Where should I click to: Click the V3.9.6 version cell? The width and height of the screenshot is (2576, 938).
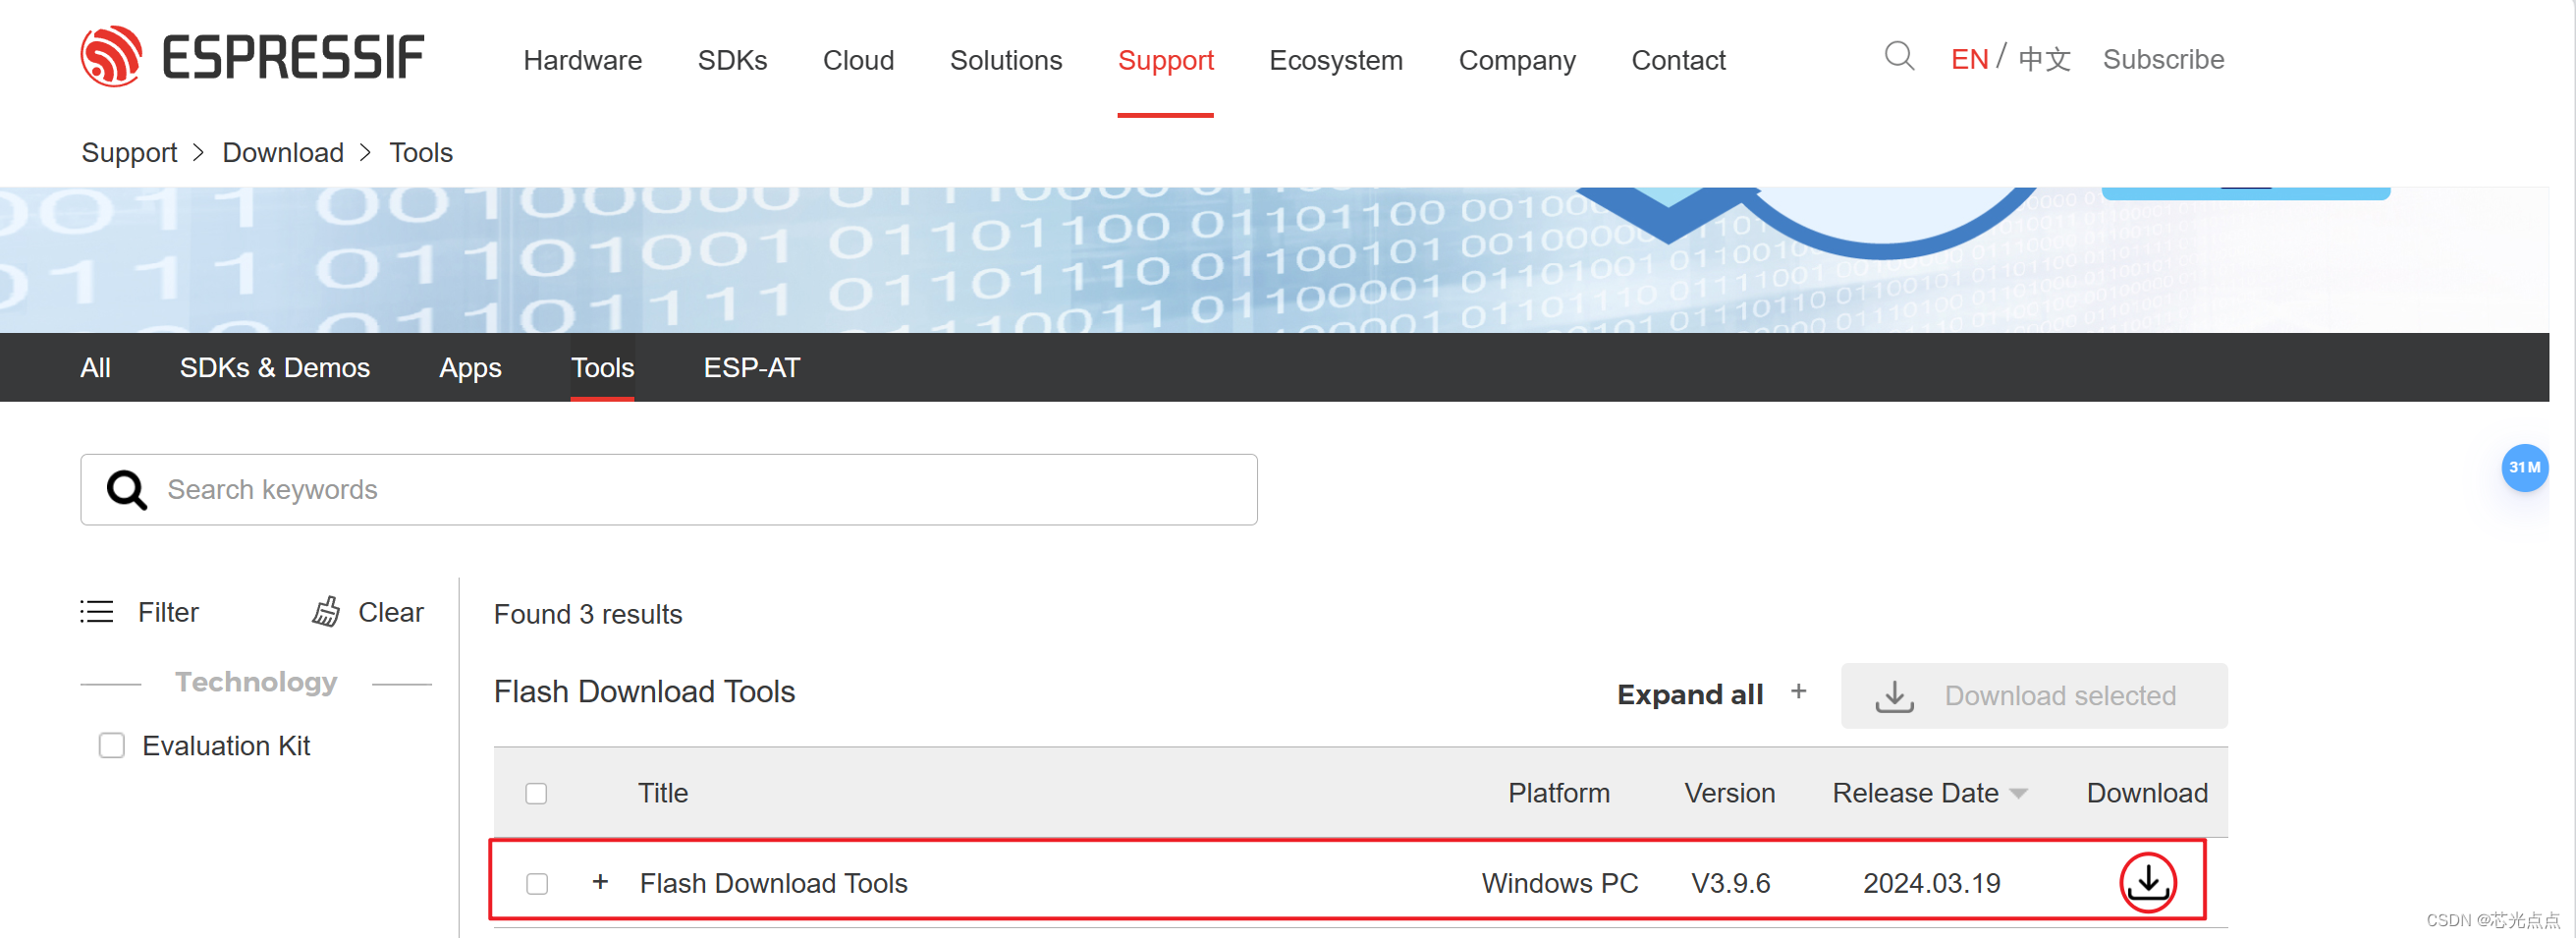point(1731,884)
